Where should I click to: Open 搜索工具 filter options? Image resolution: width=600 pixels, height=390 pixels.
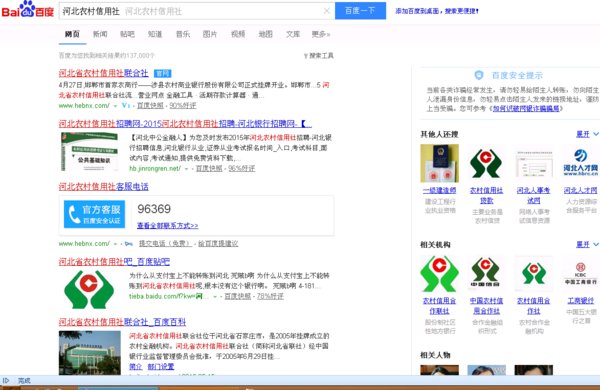pyautogui.click(x=319, y=56)
